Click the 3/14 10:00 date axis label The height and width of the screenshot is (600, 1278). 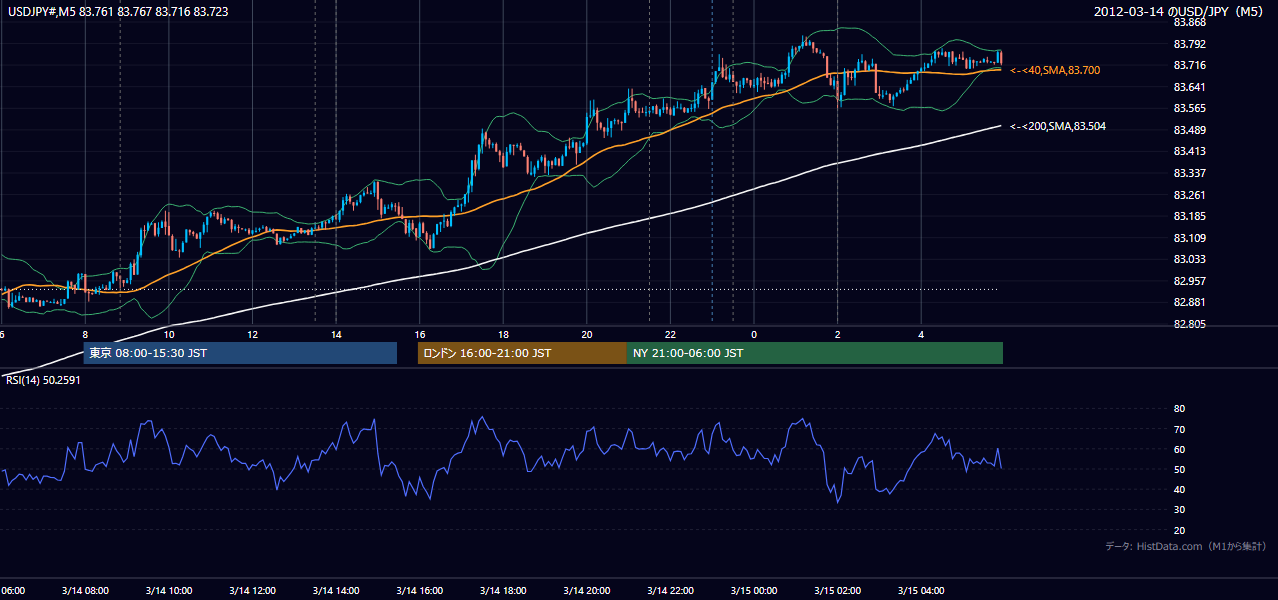(168, 590)
